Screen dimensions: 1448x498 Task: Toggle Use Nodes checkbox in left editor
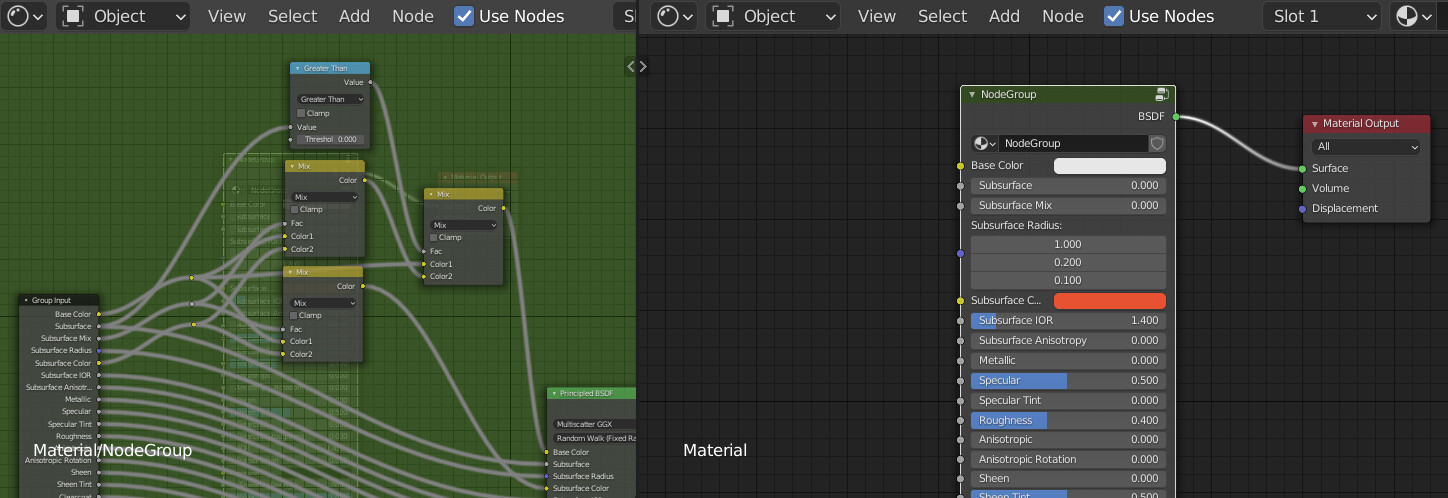464,16
